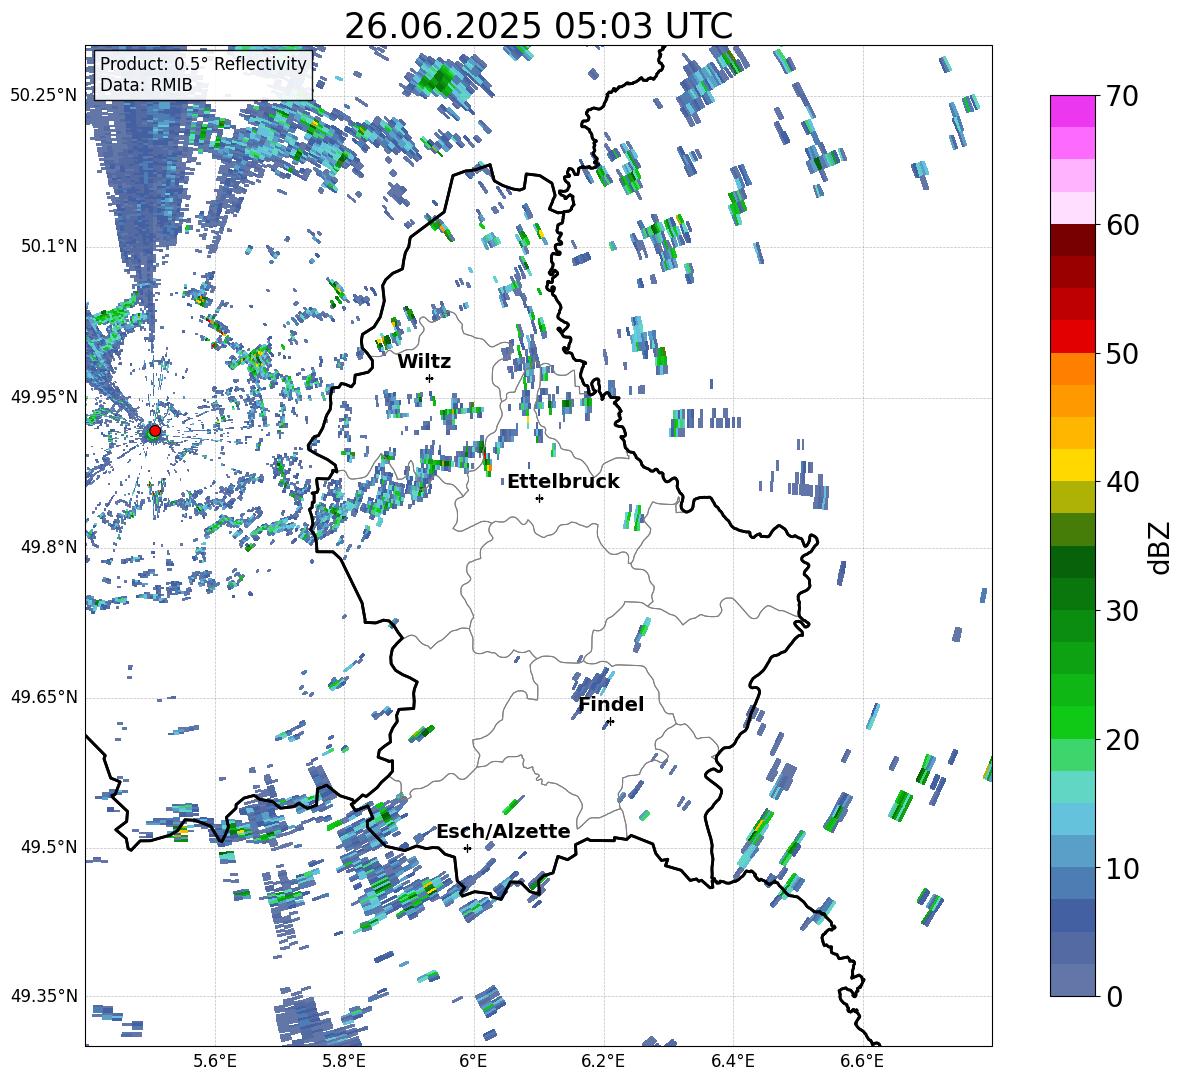Click the 50.25°N latitude label

44,95
